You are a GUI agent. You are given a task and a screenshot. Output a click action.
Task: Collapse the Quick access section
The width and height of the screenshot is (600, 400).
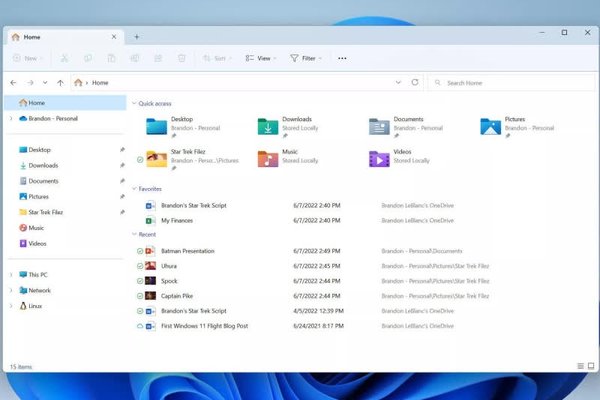[x=134, y=103]
